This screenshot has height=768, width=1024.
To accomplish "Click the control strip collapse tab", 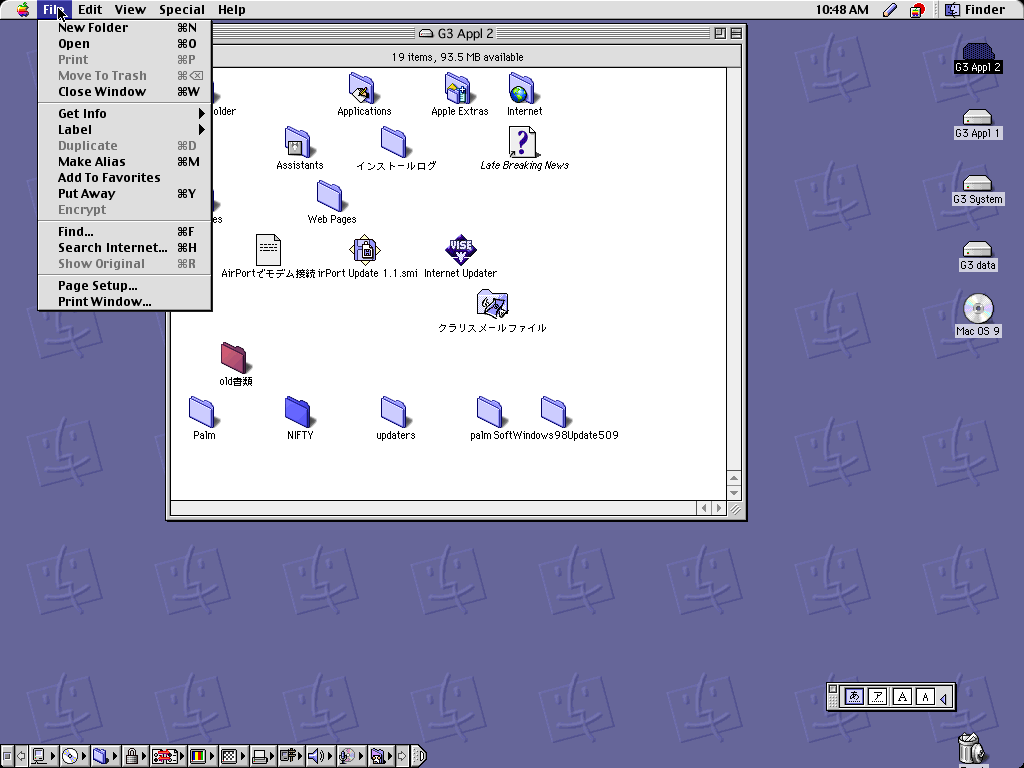I will [420, 756].
